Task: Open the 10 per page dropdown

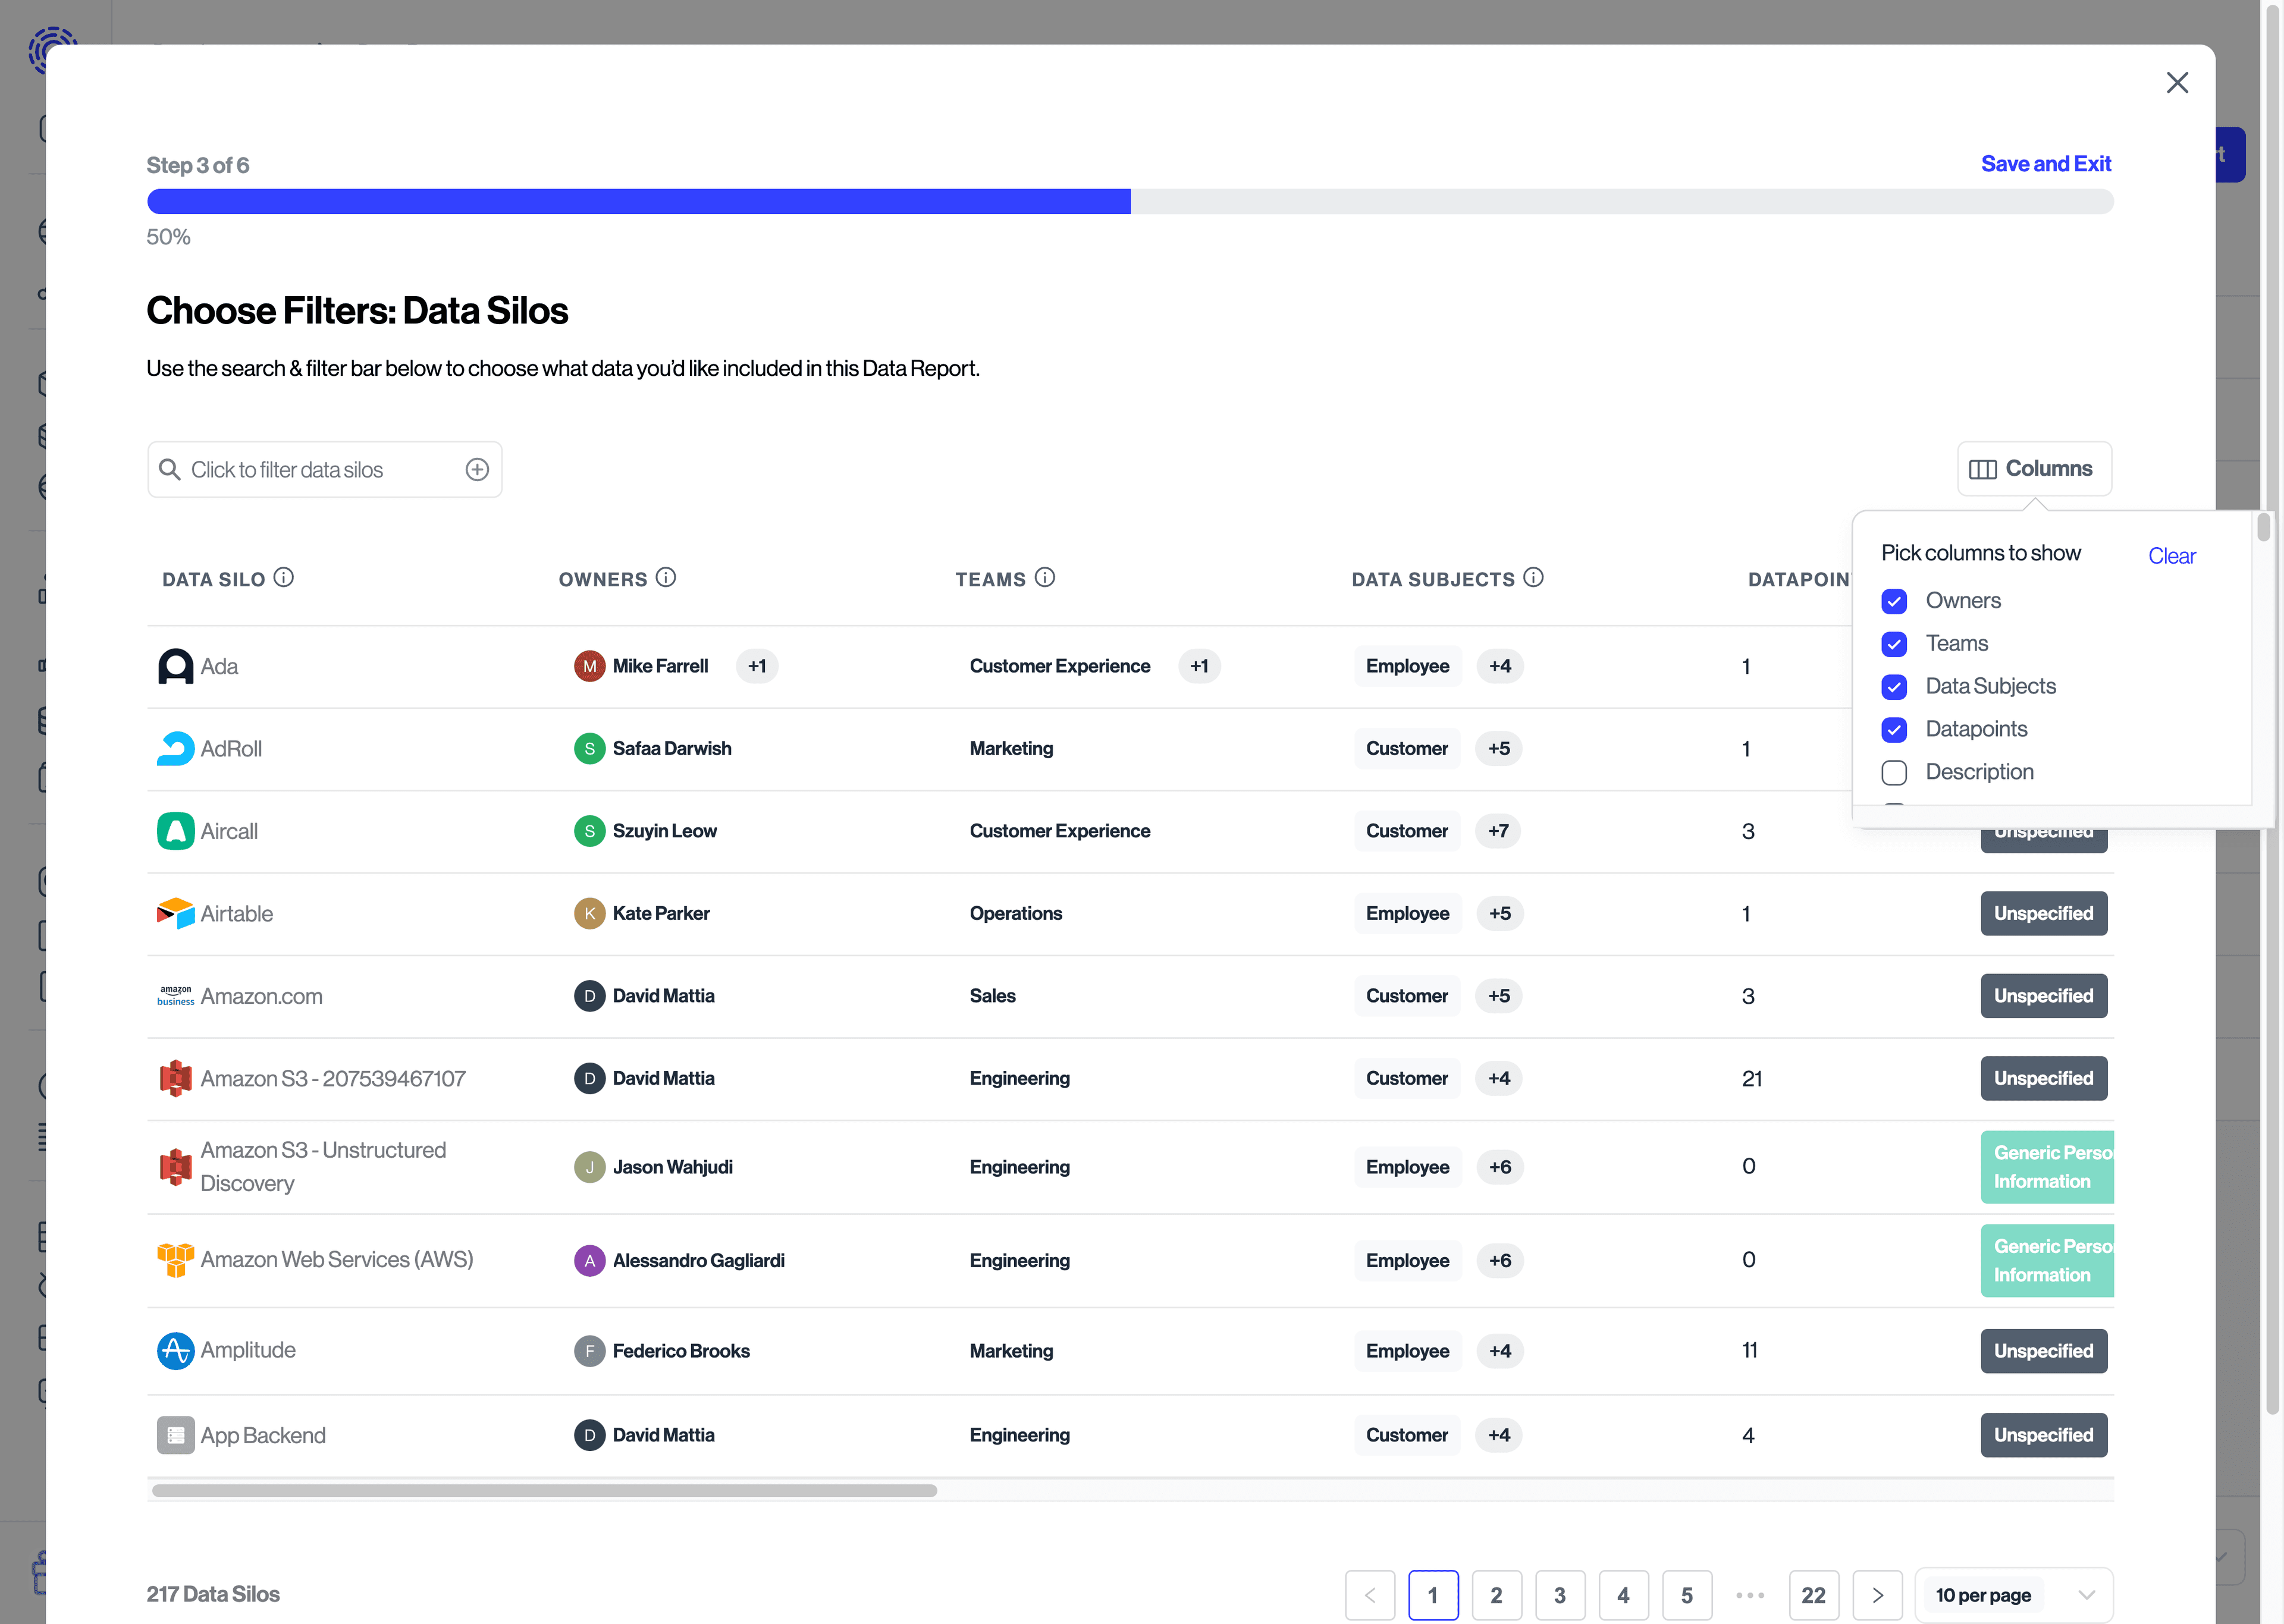Action: tap(2014, 1595)
